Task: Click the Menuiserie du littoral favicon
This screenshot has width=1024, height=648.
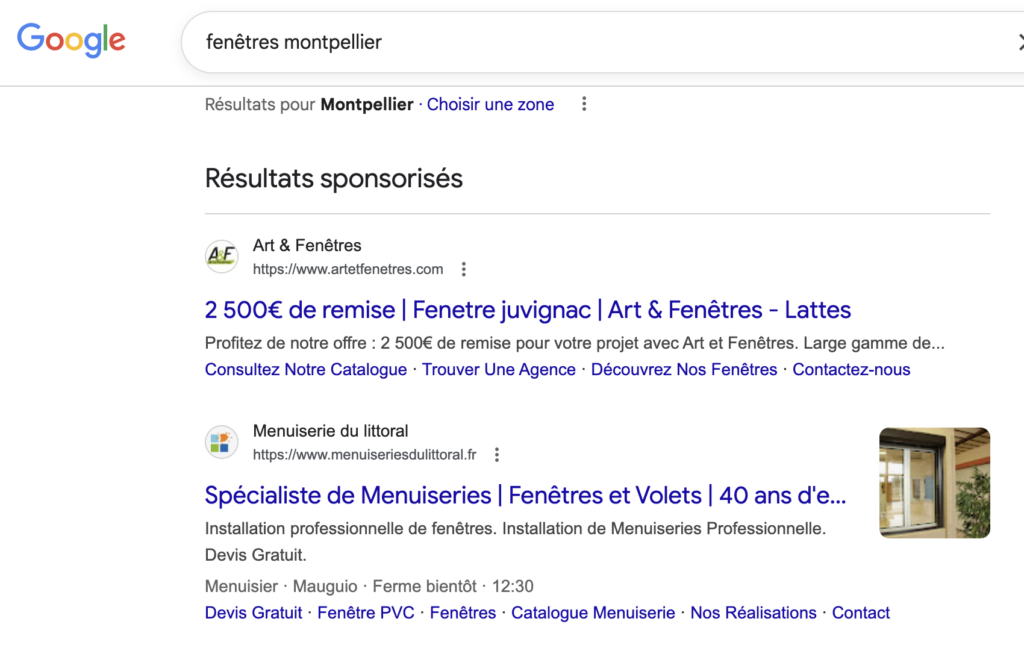Action: 221,441
